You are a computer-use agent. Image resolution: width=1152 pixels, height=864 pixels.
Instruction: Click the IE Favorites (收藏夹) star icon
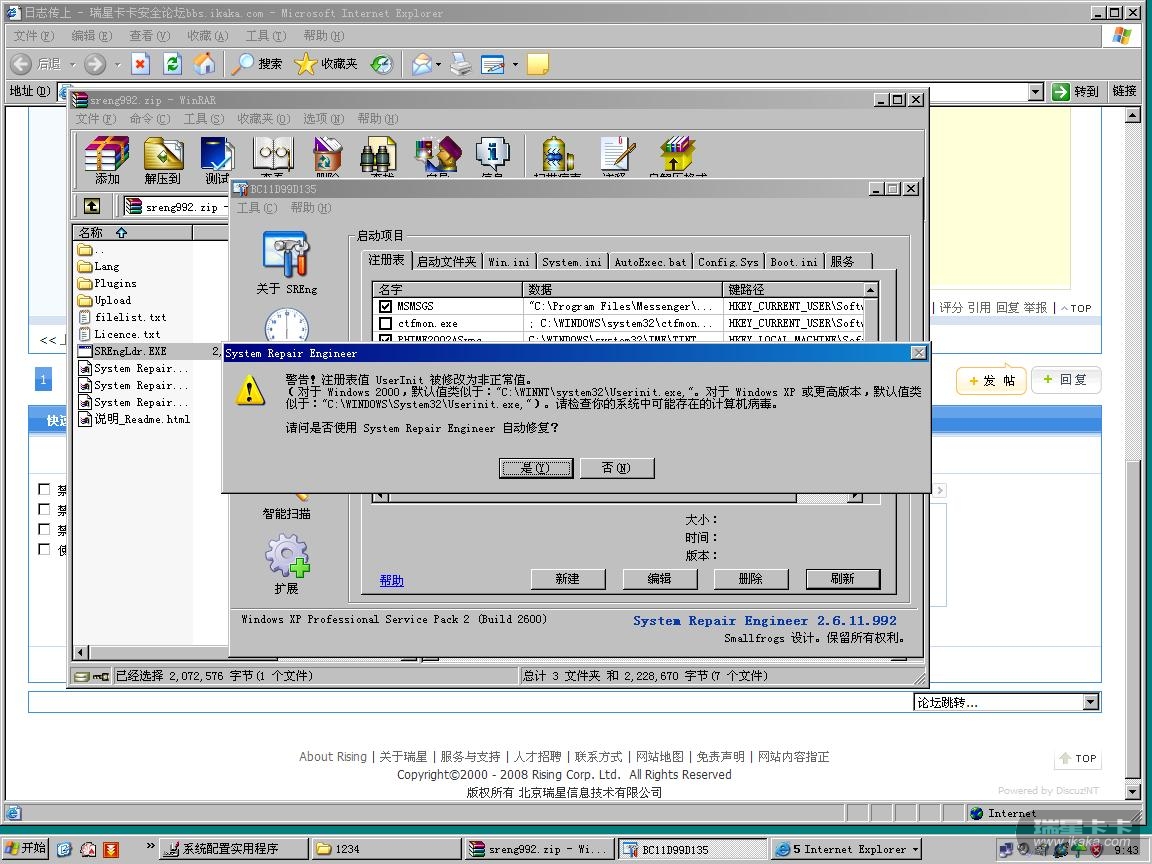306,64
